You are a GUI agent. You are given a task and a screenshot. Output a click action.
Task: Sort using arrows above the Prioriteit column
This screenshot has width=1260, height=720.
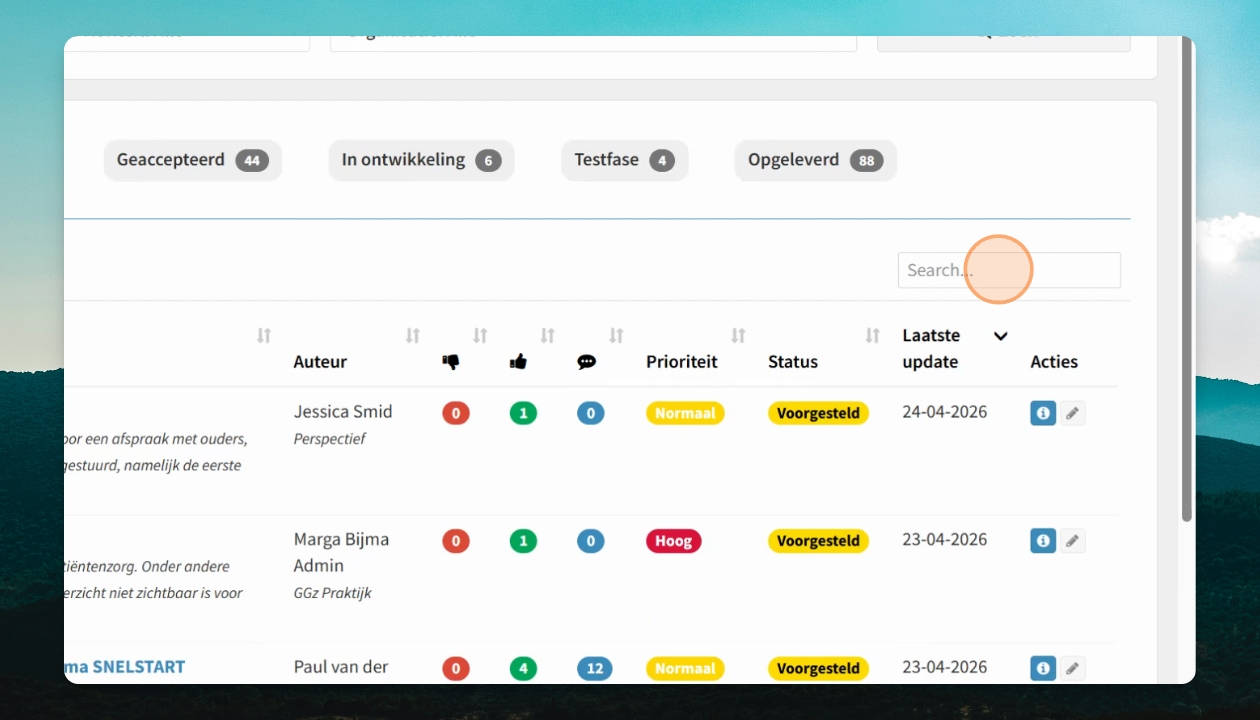tap(738, 336)
